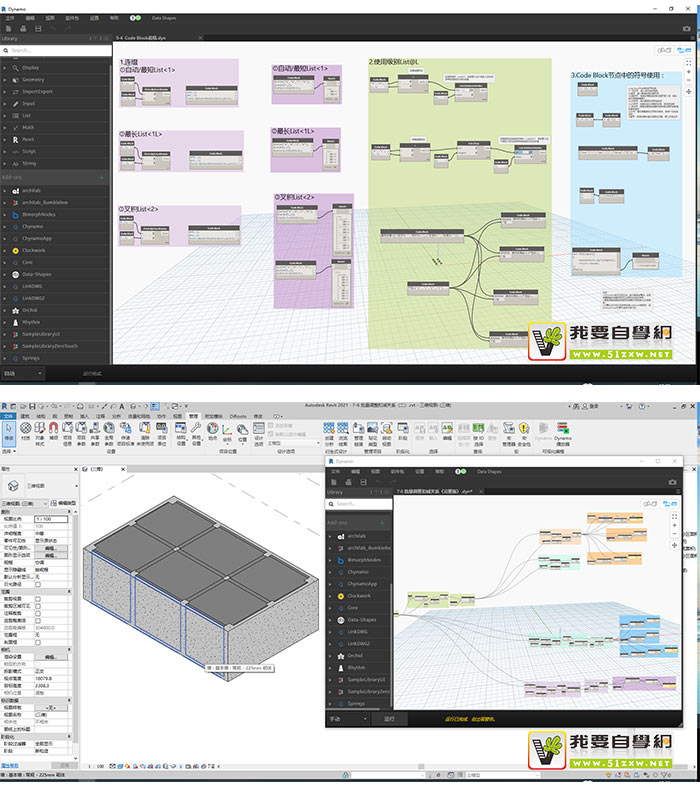
Task: Open design options main model (主模型) dropdown in Revit
Action: (293, 443)
